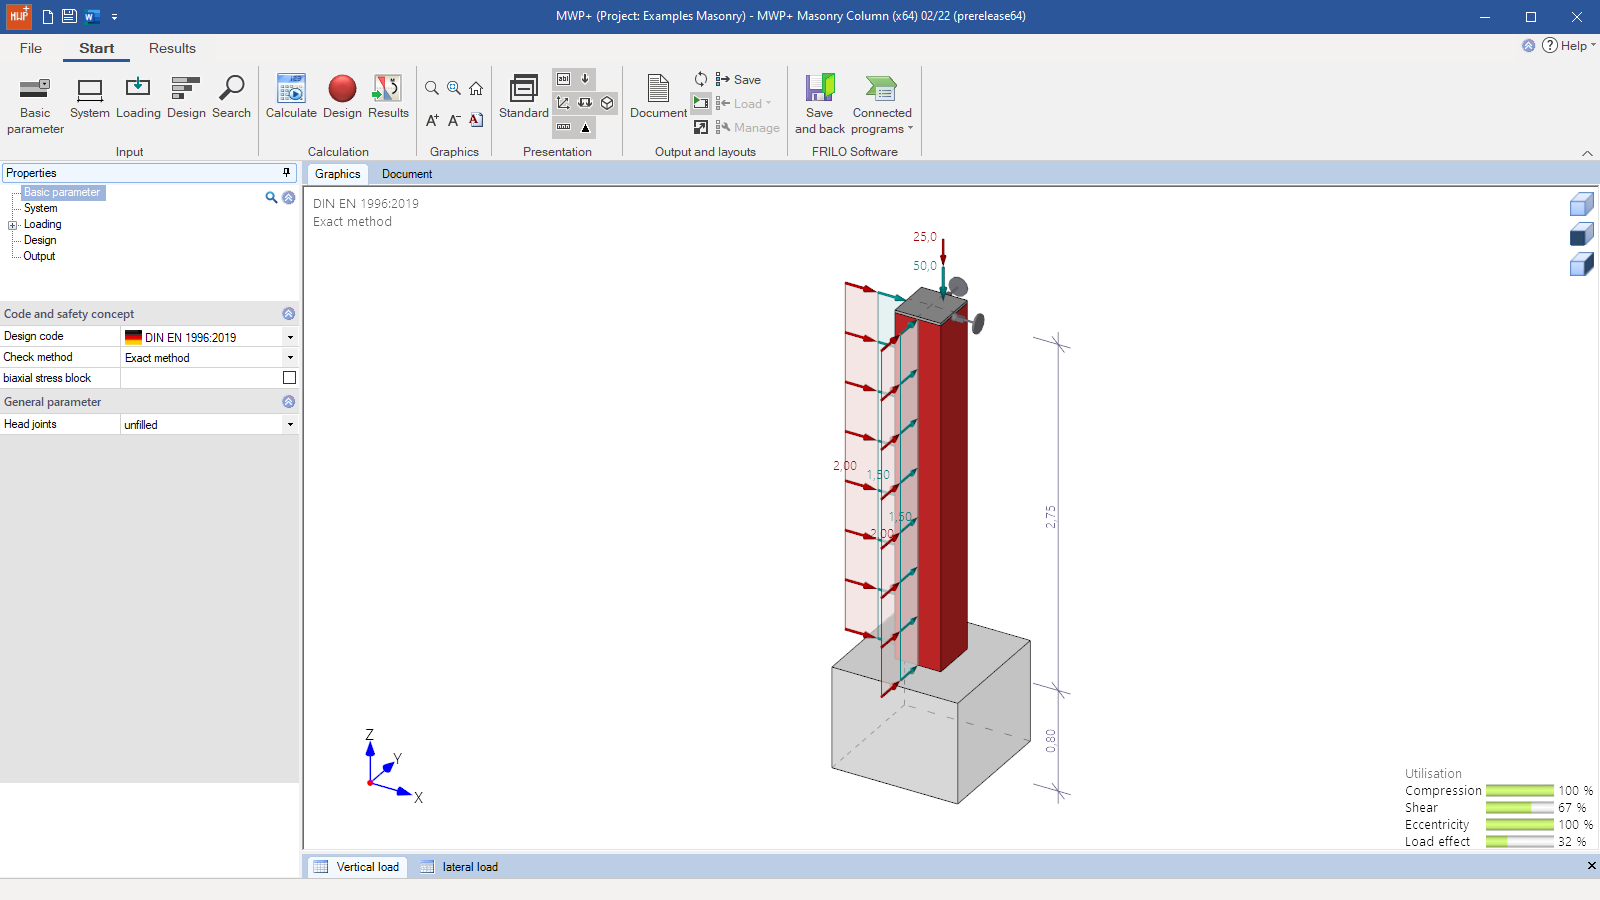Open Connected programs dropdown
This screenshot has height=900, width=1600.
882,104
